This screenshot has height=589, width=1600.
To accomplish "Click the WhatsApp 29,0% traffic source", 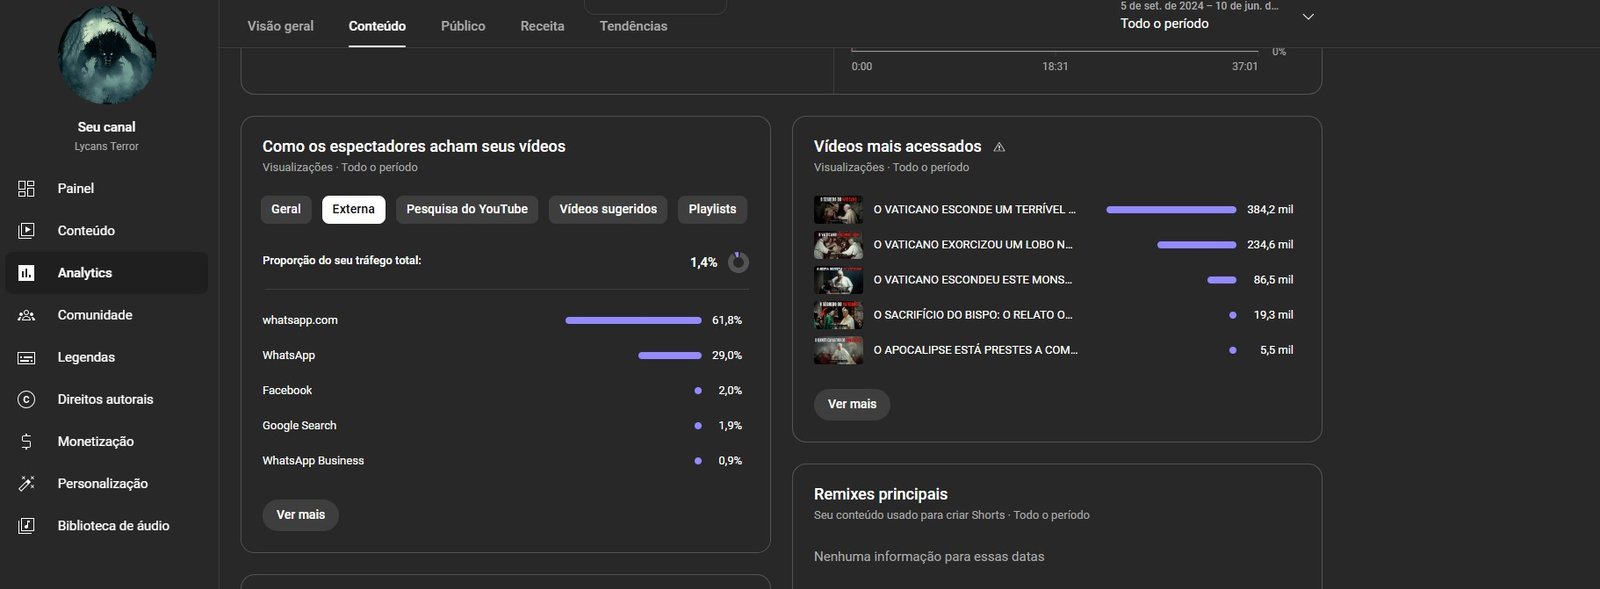I will coord(289,355).
